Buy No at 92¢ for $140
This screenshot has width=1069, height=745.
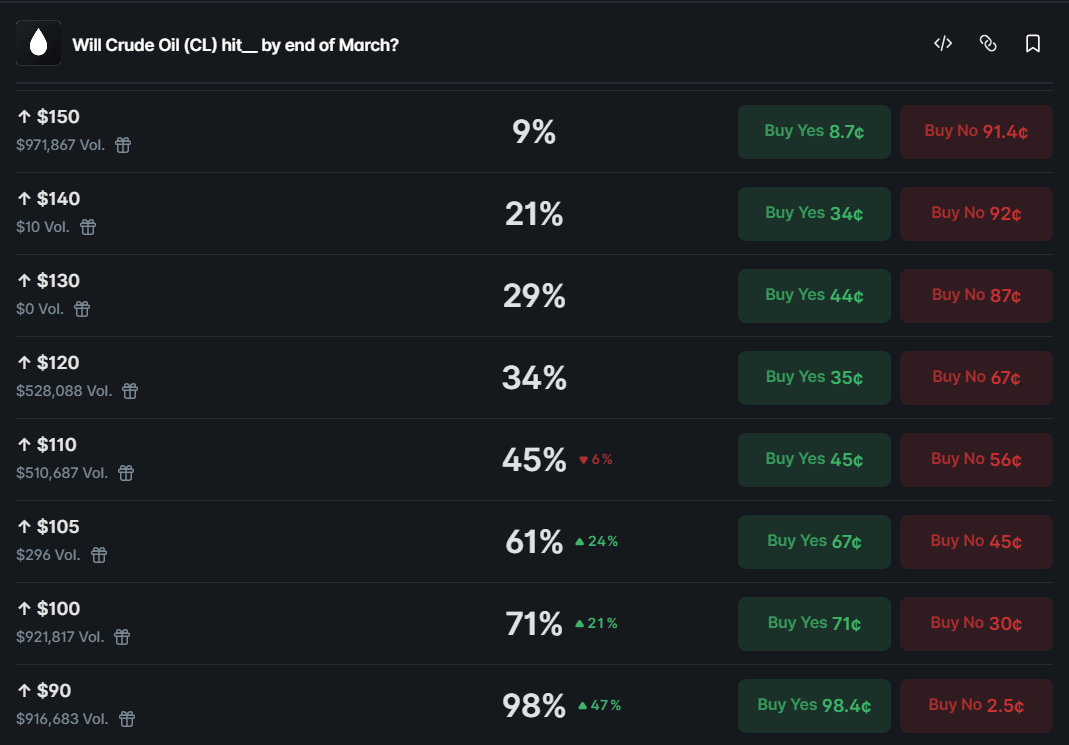[x=976, y=213]
